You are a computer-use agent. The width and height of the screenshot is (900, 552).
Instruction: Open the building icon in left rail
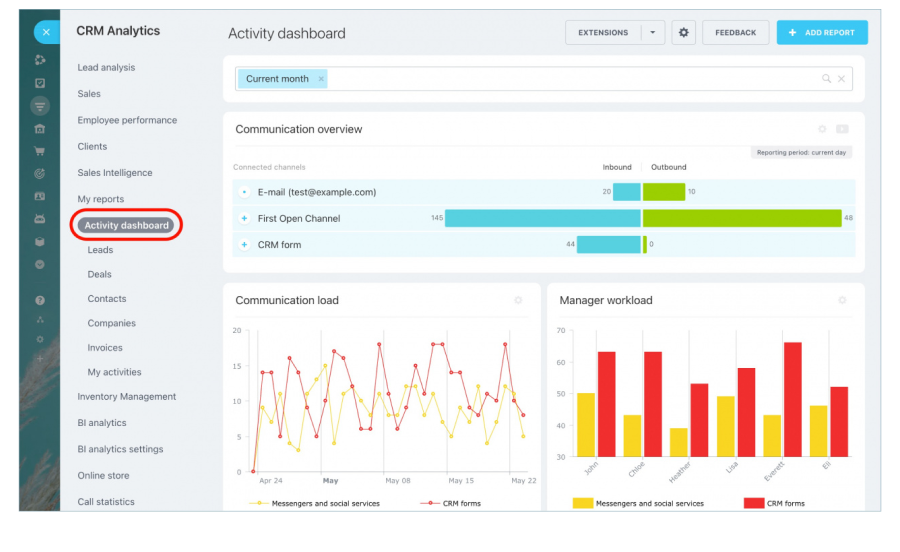click(40, 129)
